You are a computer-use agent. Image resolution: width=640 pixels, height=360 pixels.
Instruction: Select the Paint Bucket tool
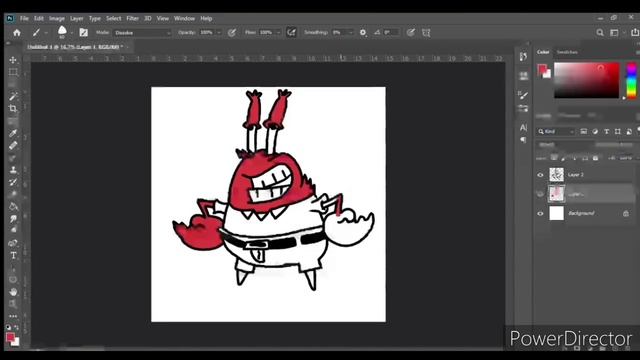point(13,207)
